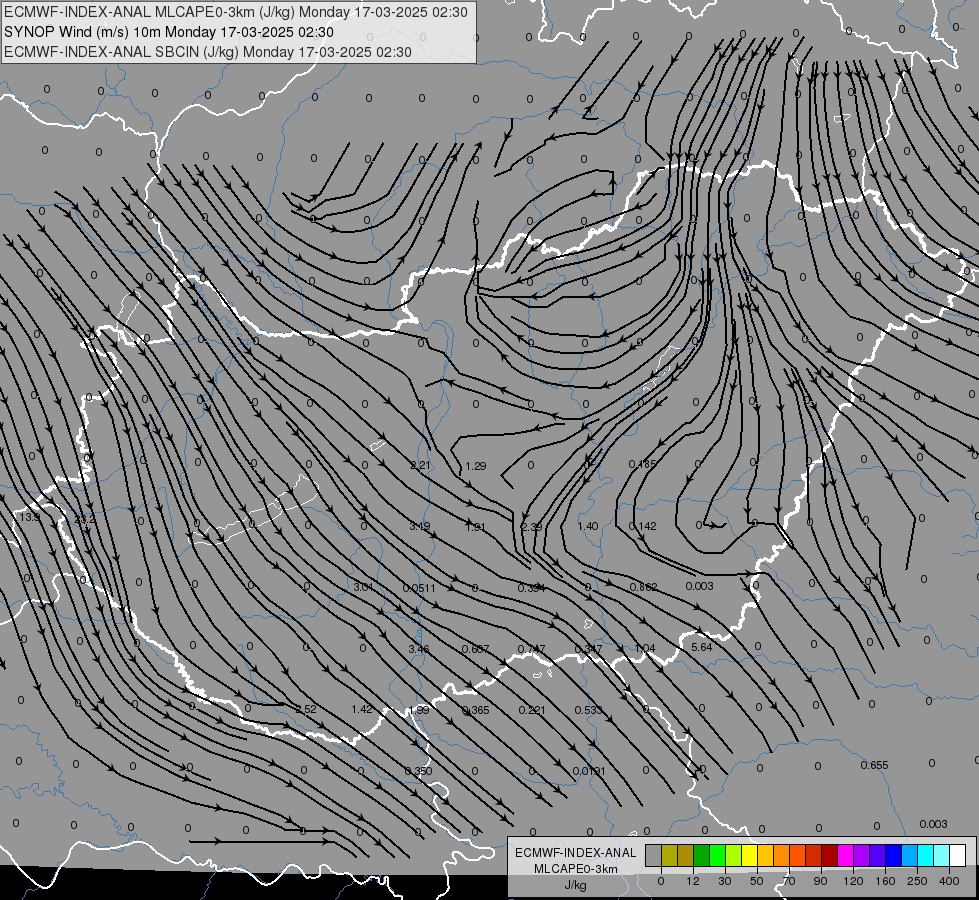
Task: Click the map value 0.0511
Action: point(419,588)
